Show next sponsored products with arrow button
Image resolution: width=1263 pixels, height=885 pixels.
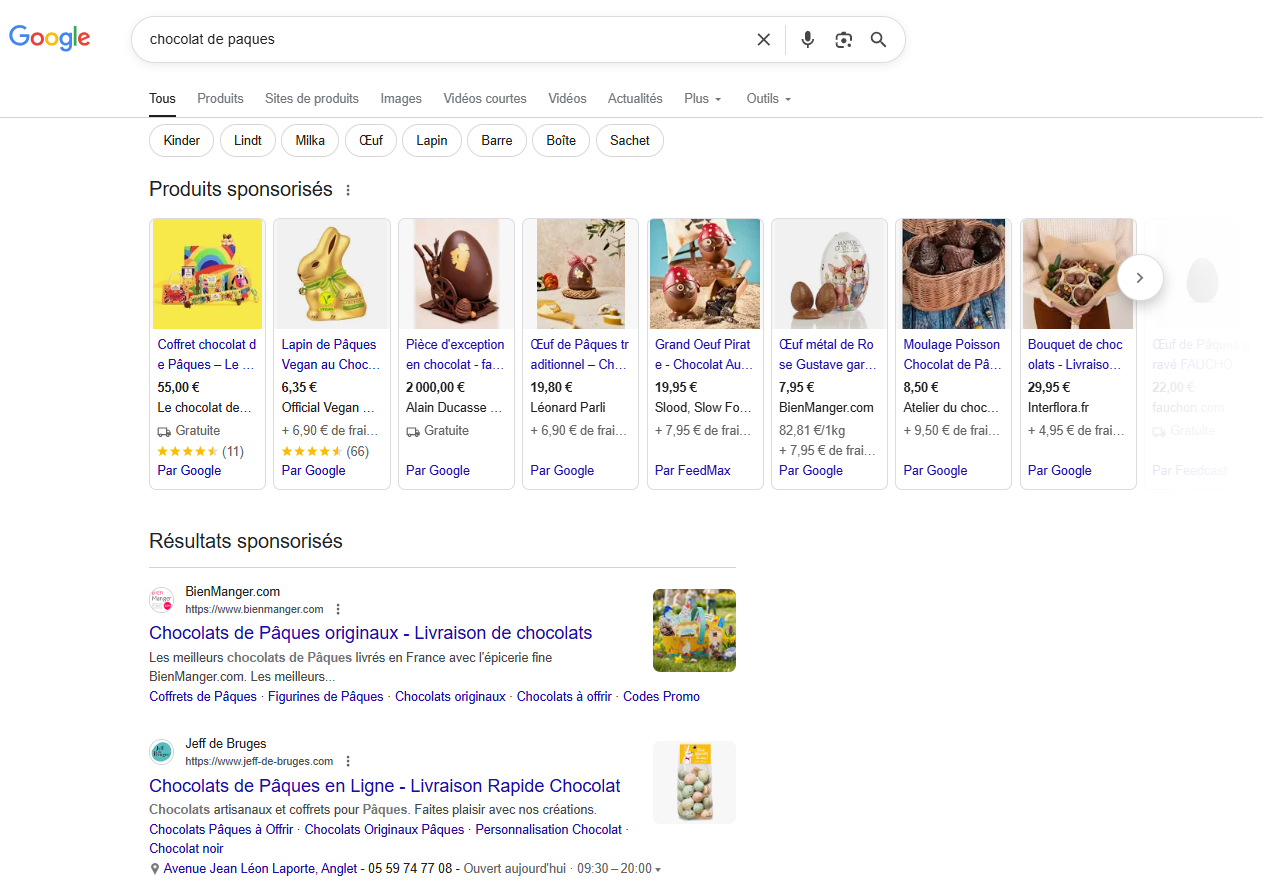(x=1140, y=277)
